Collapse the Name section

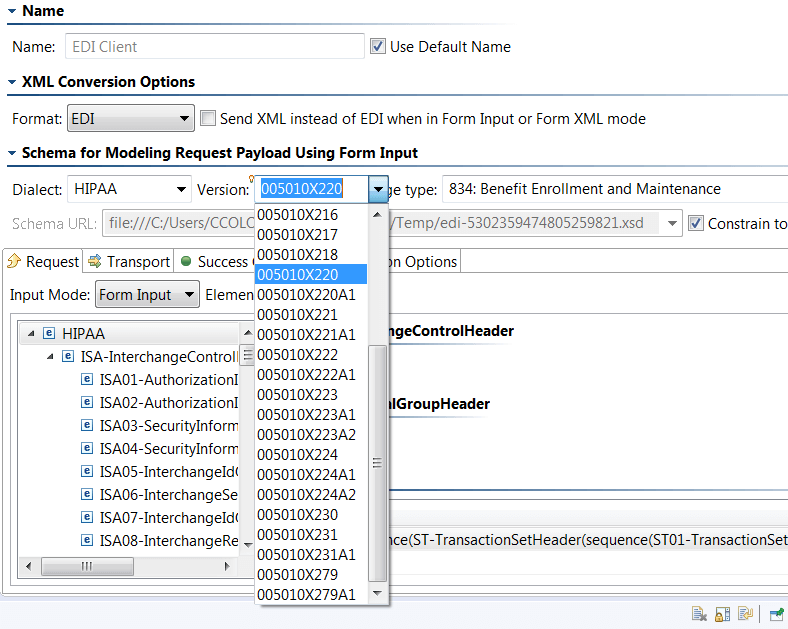pos(12,11)
